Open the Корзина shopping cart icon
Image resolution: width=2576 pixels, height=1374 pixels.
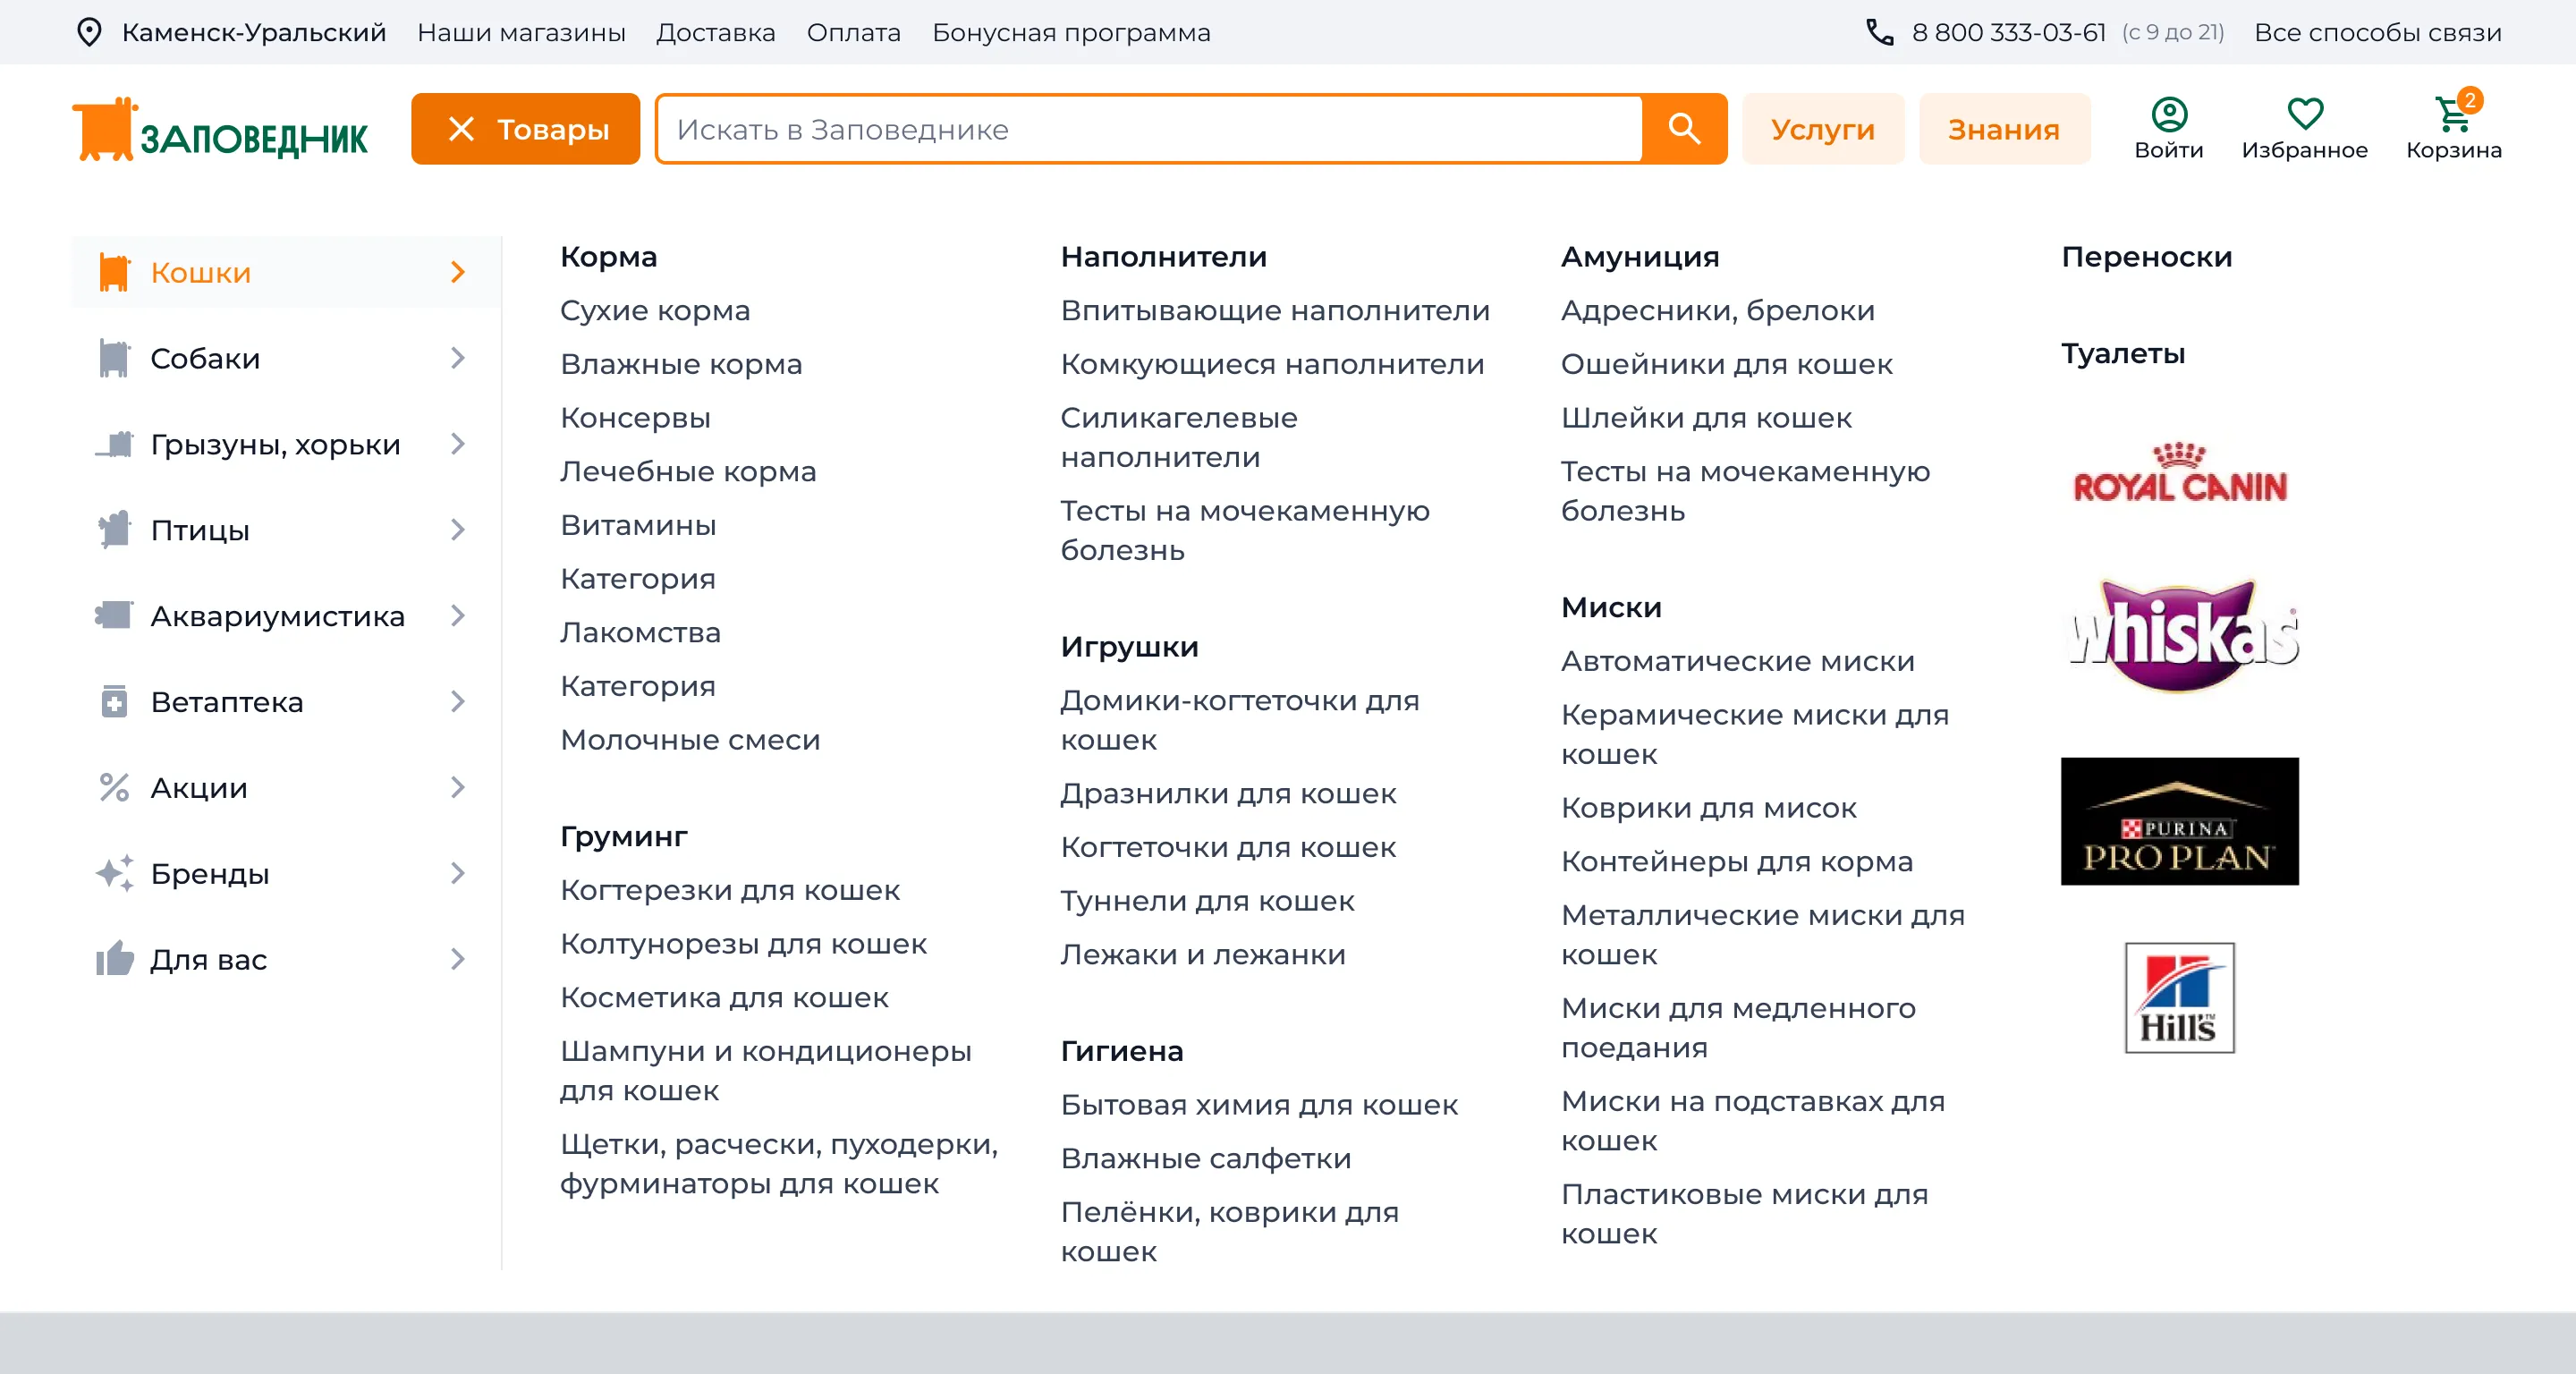tap(2453, 114)
